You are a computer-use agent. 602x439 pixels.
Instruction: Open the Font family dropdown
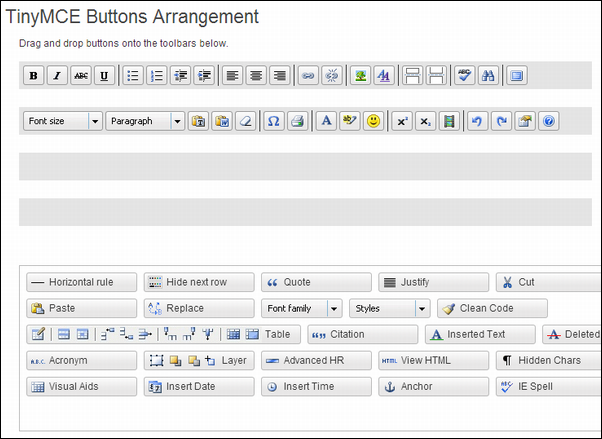(x=302, y=308)
